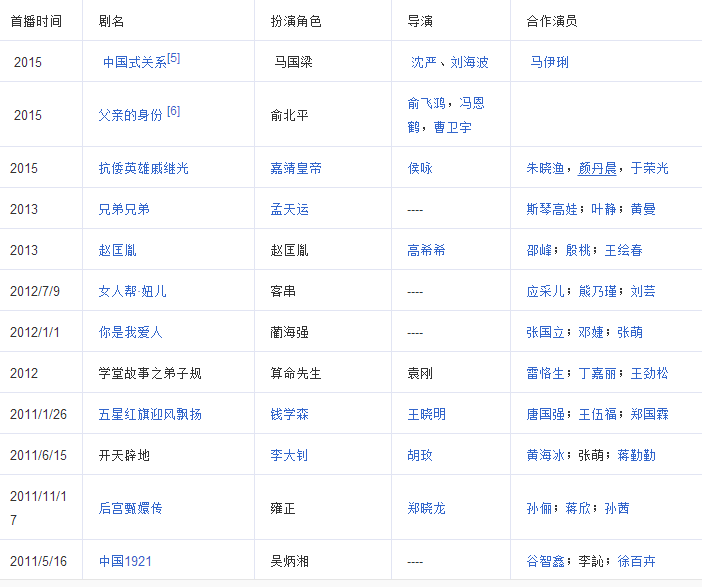This screenshot has height=587, width=702.
Task: Click director 侯咏 link
Action: (420, 168)
